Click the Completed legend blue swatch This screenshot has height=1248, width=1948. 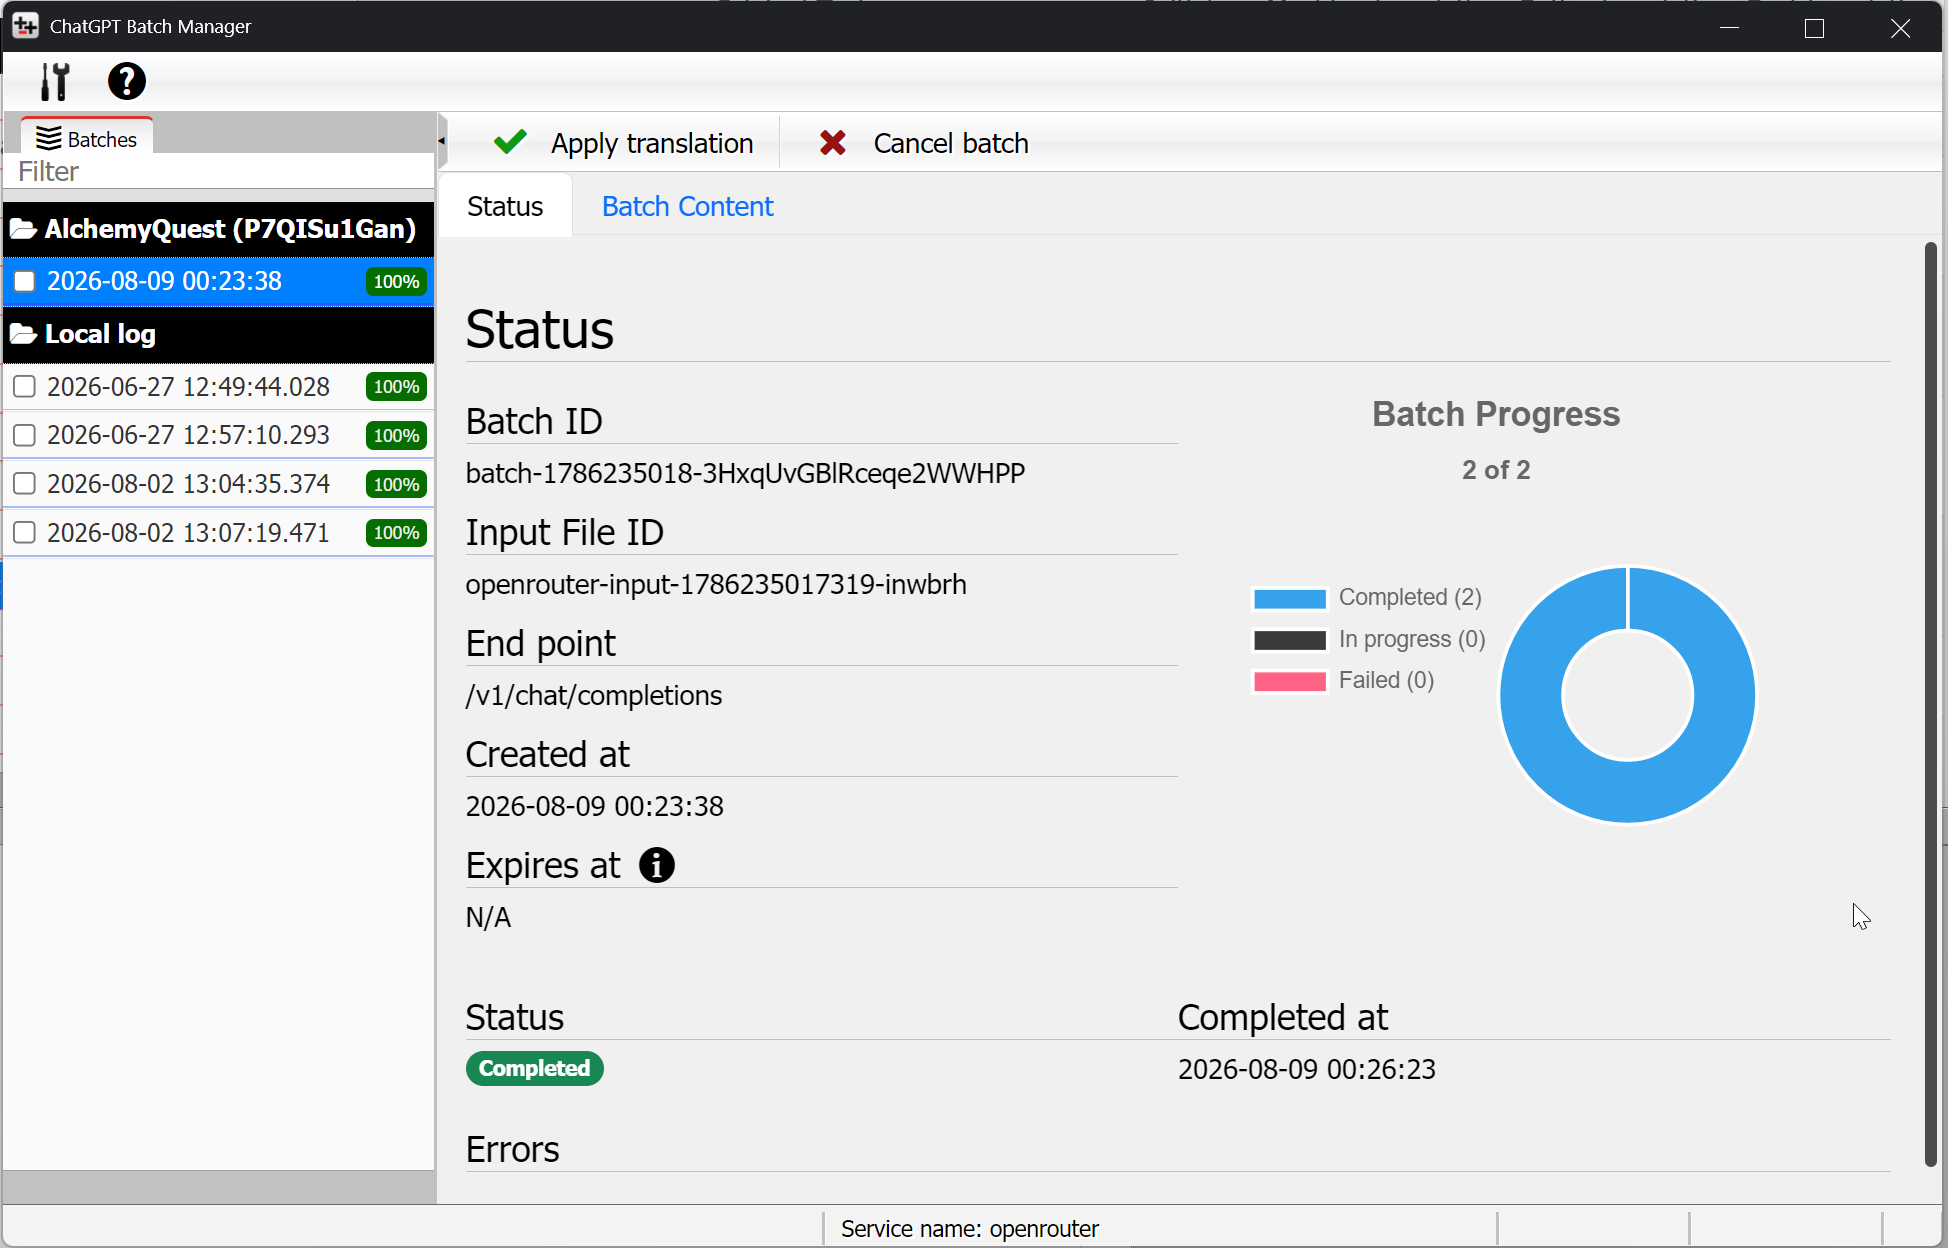(x=1290, y=598)
